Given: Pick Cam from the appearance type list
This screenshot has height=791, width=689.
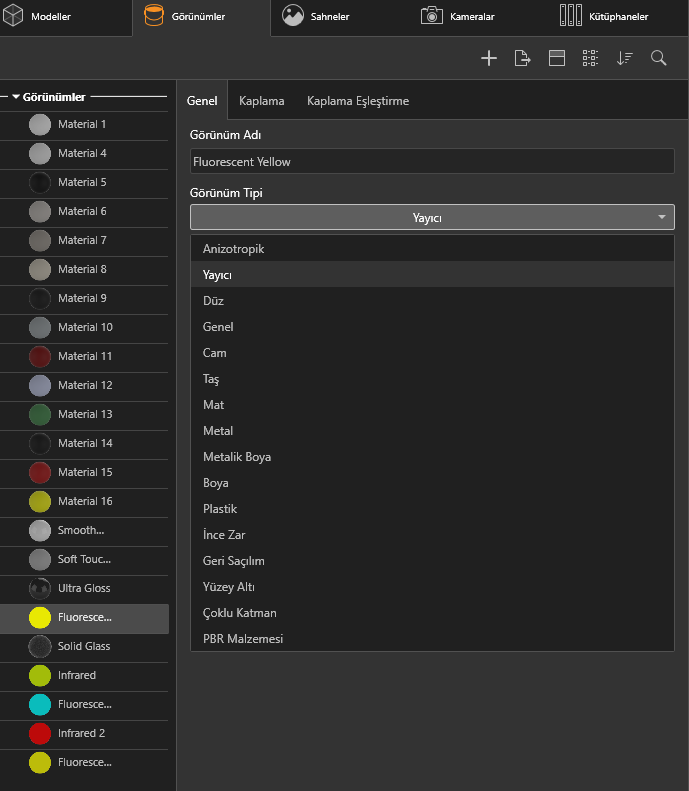Looking at the screenshot, I should tap(214, 353).
